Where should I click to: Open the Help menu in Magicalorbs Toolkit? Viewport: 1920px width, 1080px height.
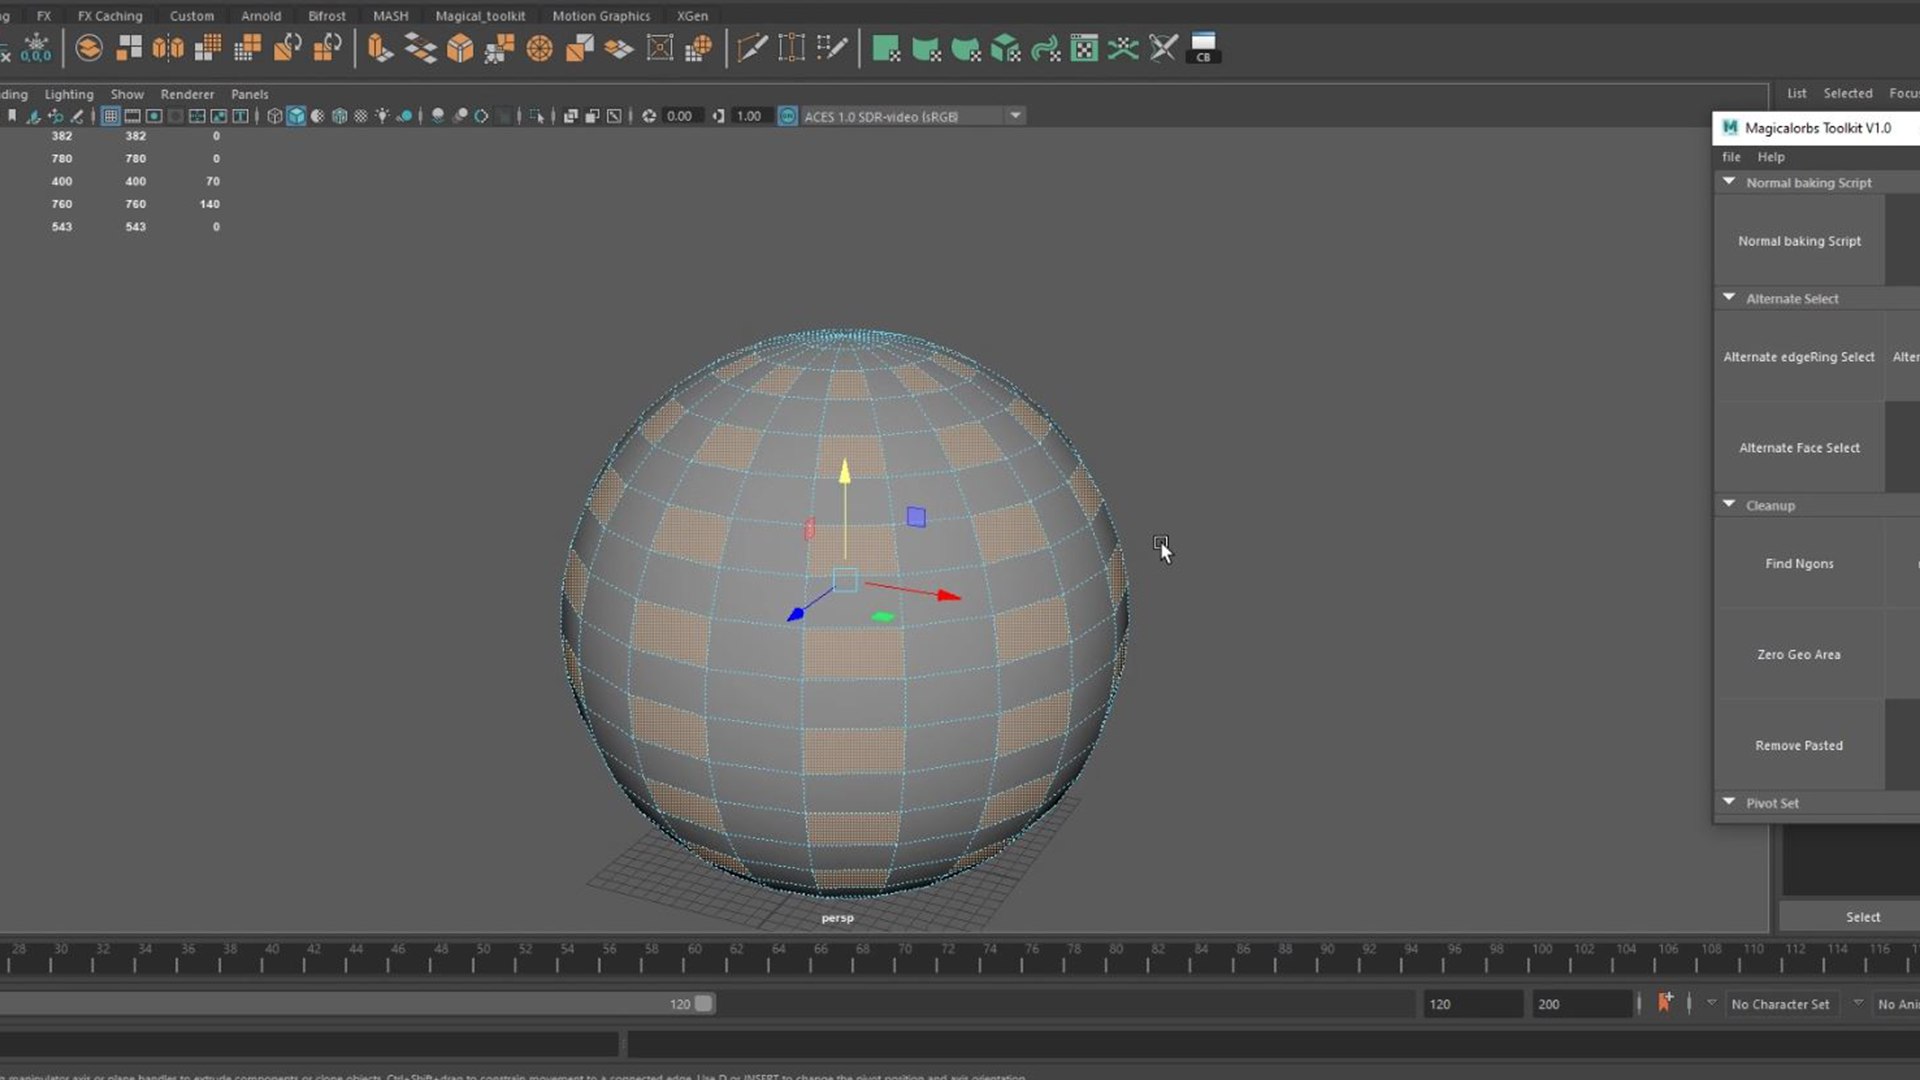(x=1771, y=157)
